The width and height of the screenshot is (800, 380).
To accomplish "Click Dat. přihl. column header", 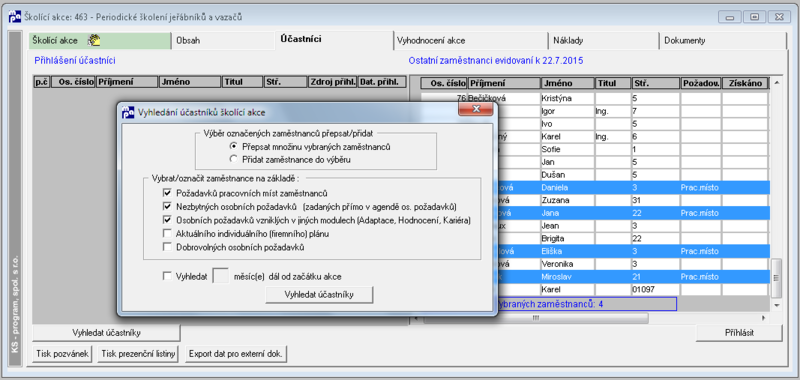I will pyautogui.click(x=382, y=82).
